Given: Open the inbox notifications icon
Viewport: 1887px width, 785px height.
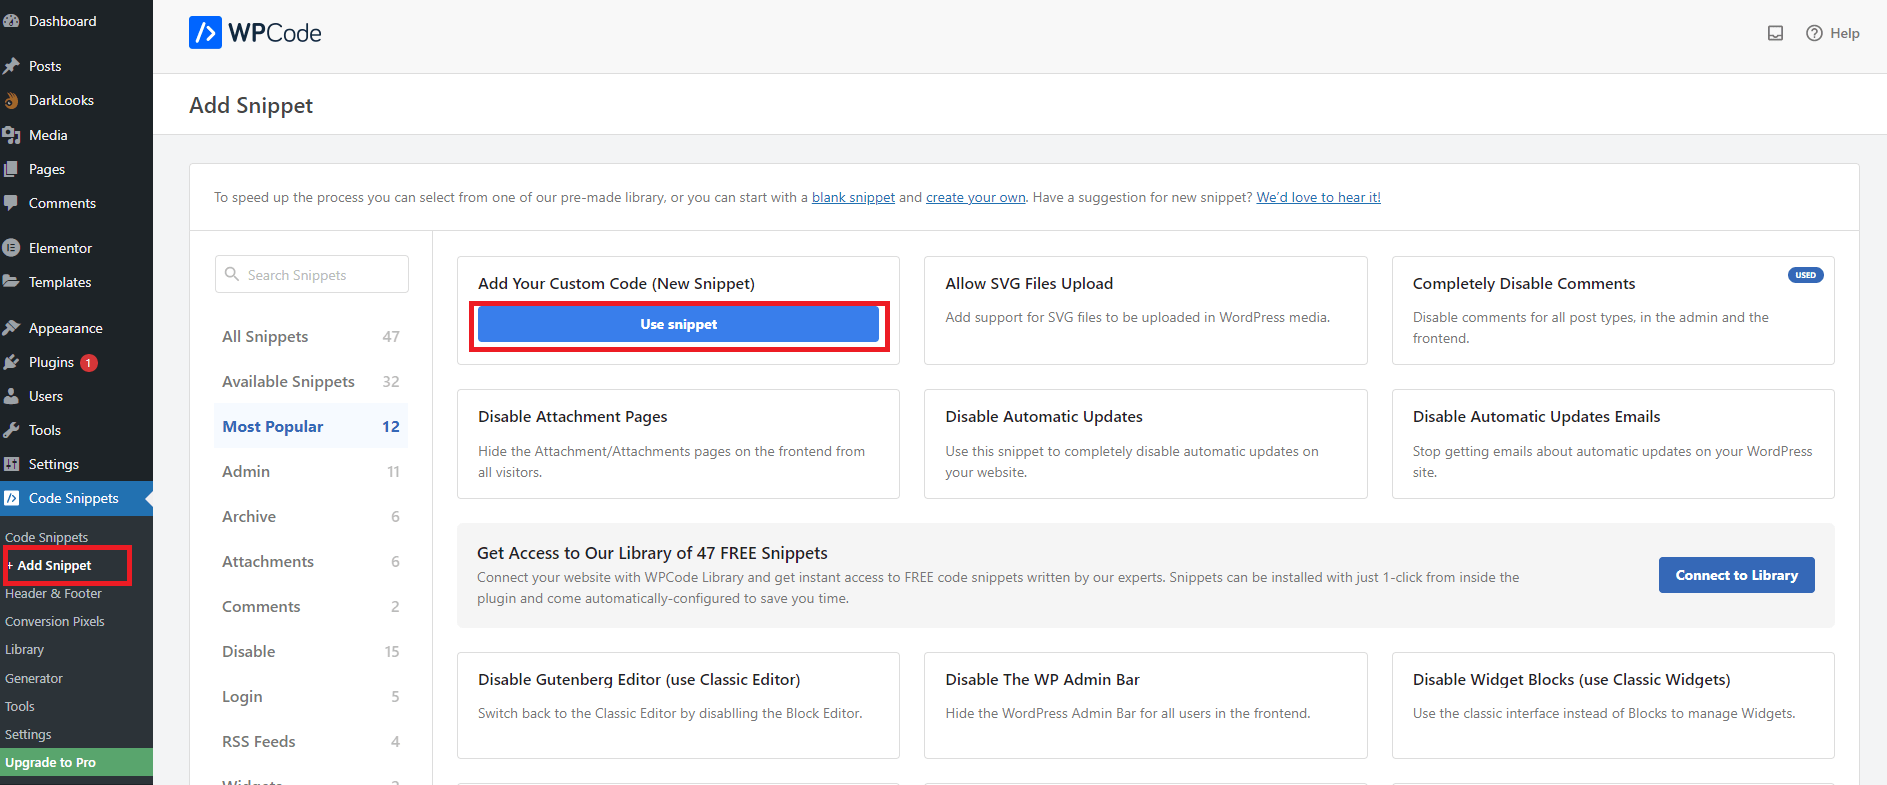Looking at the screenshot, I should point(1775,33).
